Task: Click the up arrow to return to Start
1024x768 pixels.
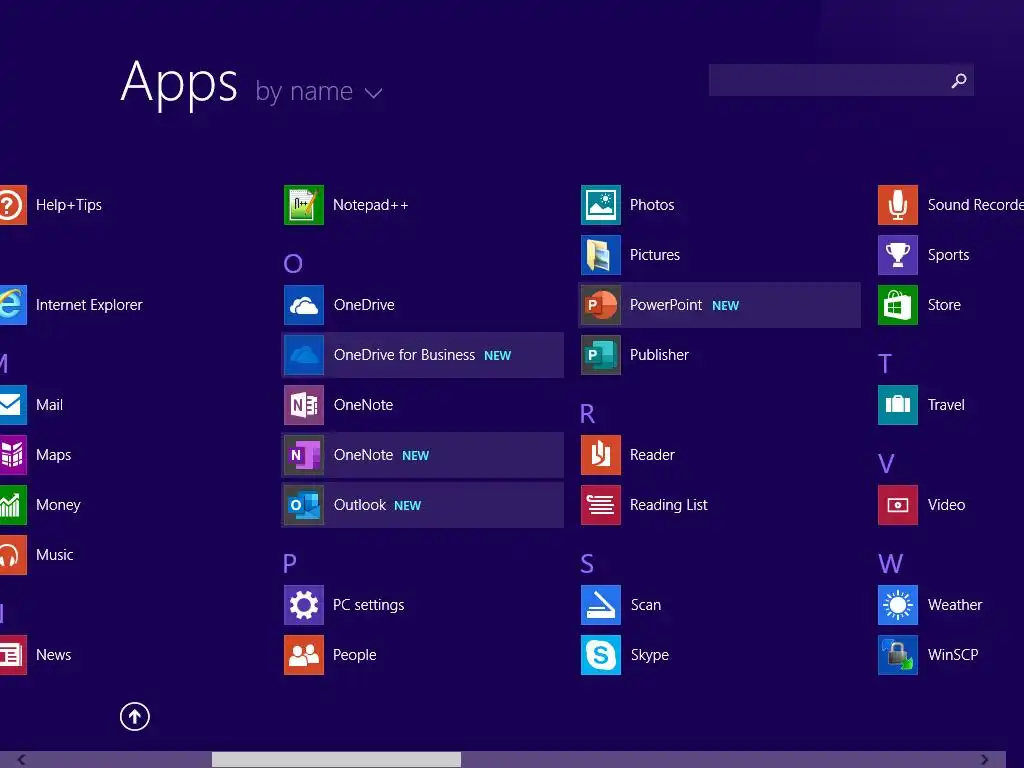Action: pos(135,716)
